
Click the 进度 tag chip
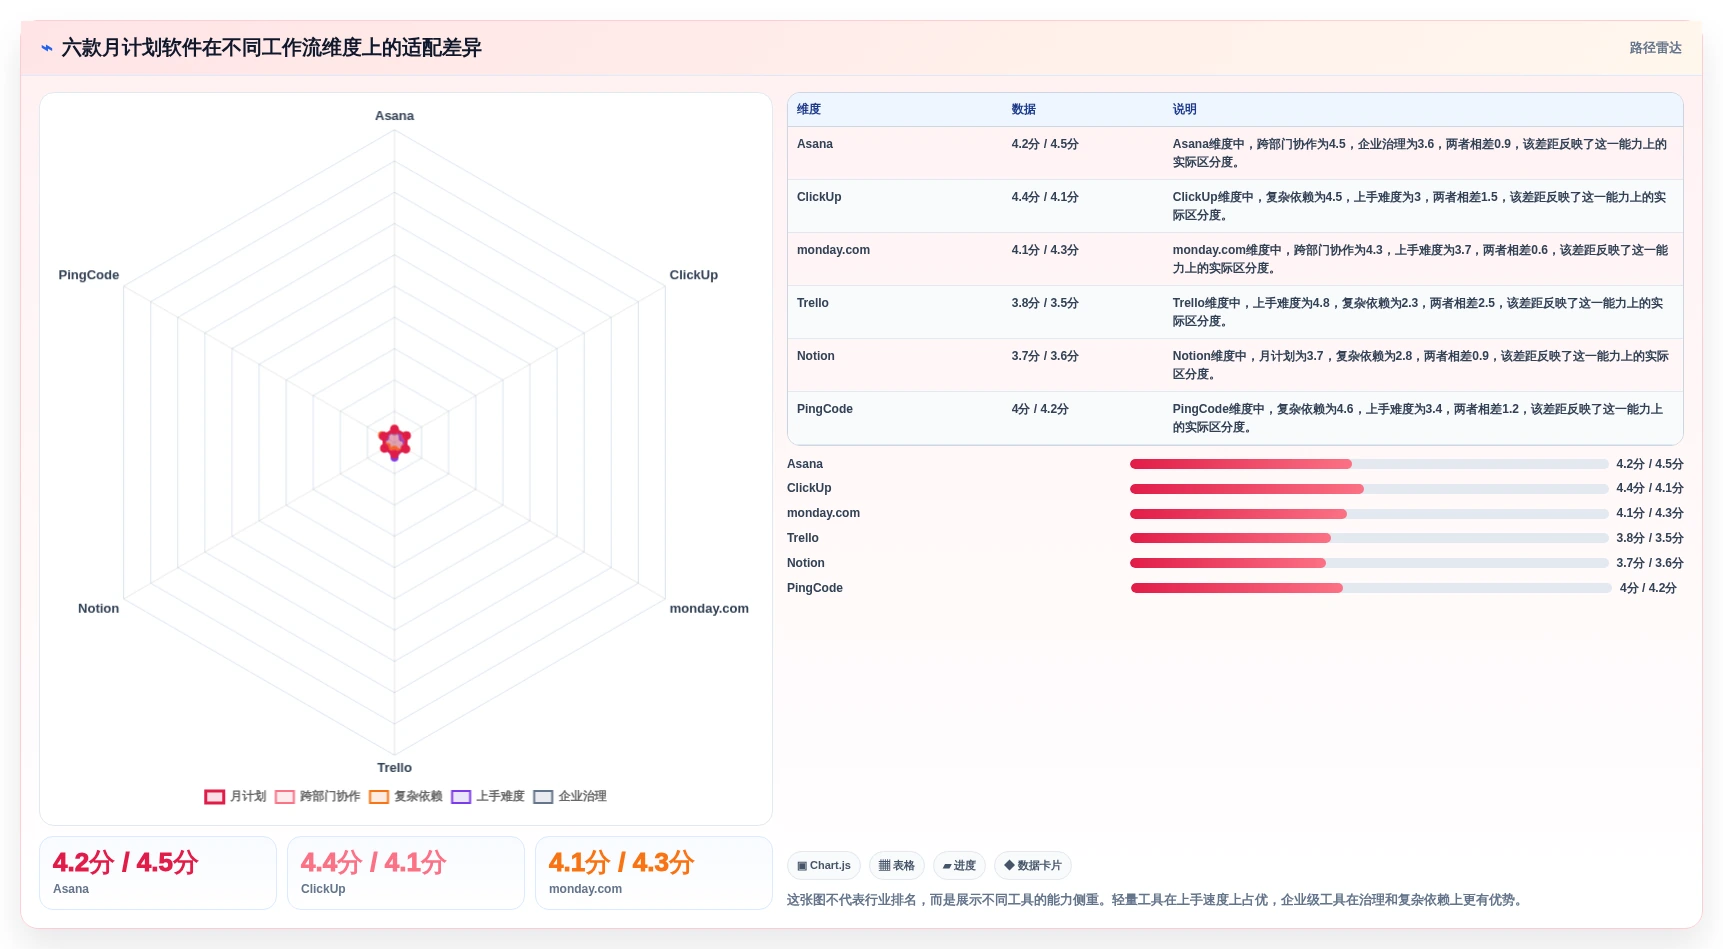click(x=959, y=866)
